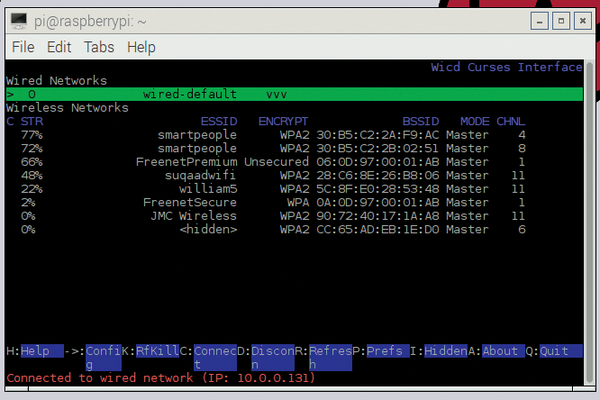Click BSSID CC:65:AD:EB:1E:D0
The image size is (600, 400).
[378, 229]
